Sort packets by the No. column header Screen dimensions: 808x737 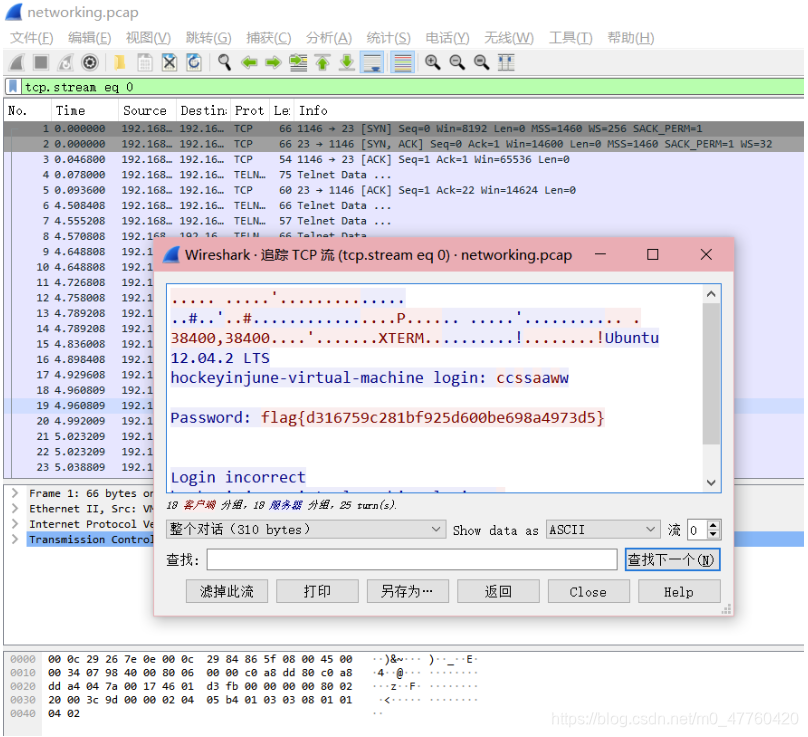coord(27,110)
